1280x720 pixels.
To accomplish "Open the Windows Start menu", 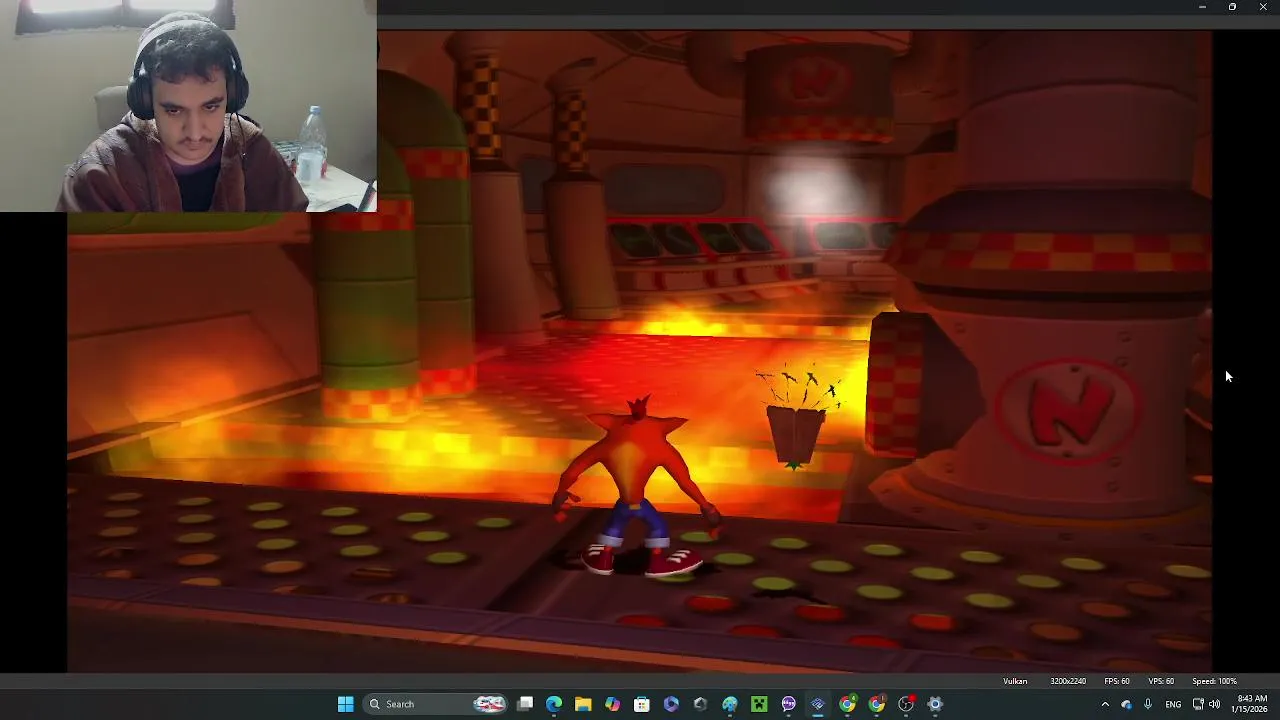I will point(345,704).
